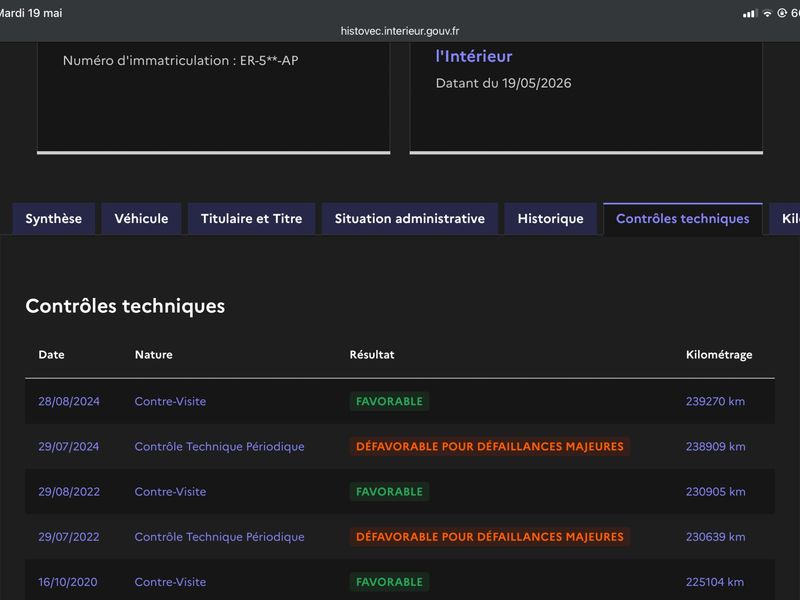Viewport: 800px width, 600px height.
Task: Click the 16/10/2020 date entry
Action: (68, 582)
